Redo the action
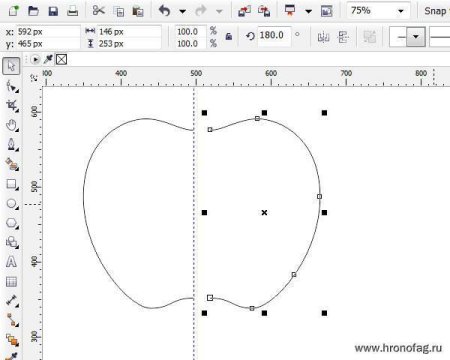This screenshot has width=450, height=360. 201,11
